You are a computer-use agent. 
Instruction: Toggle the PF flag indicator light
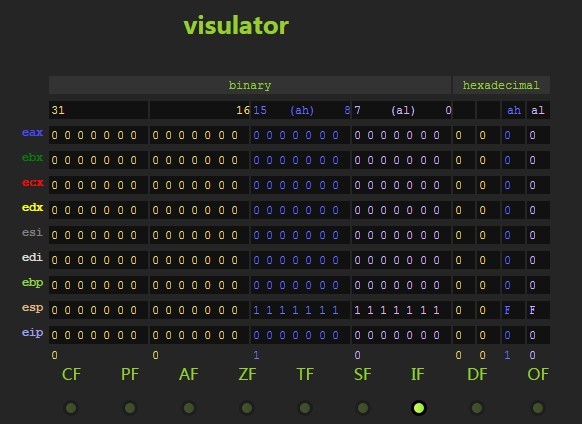pos(130,408)
